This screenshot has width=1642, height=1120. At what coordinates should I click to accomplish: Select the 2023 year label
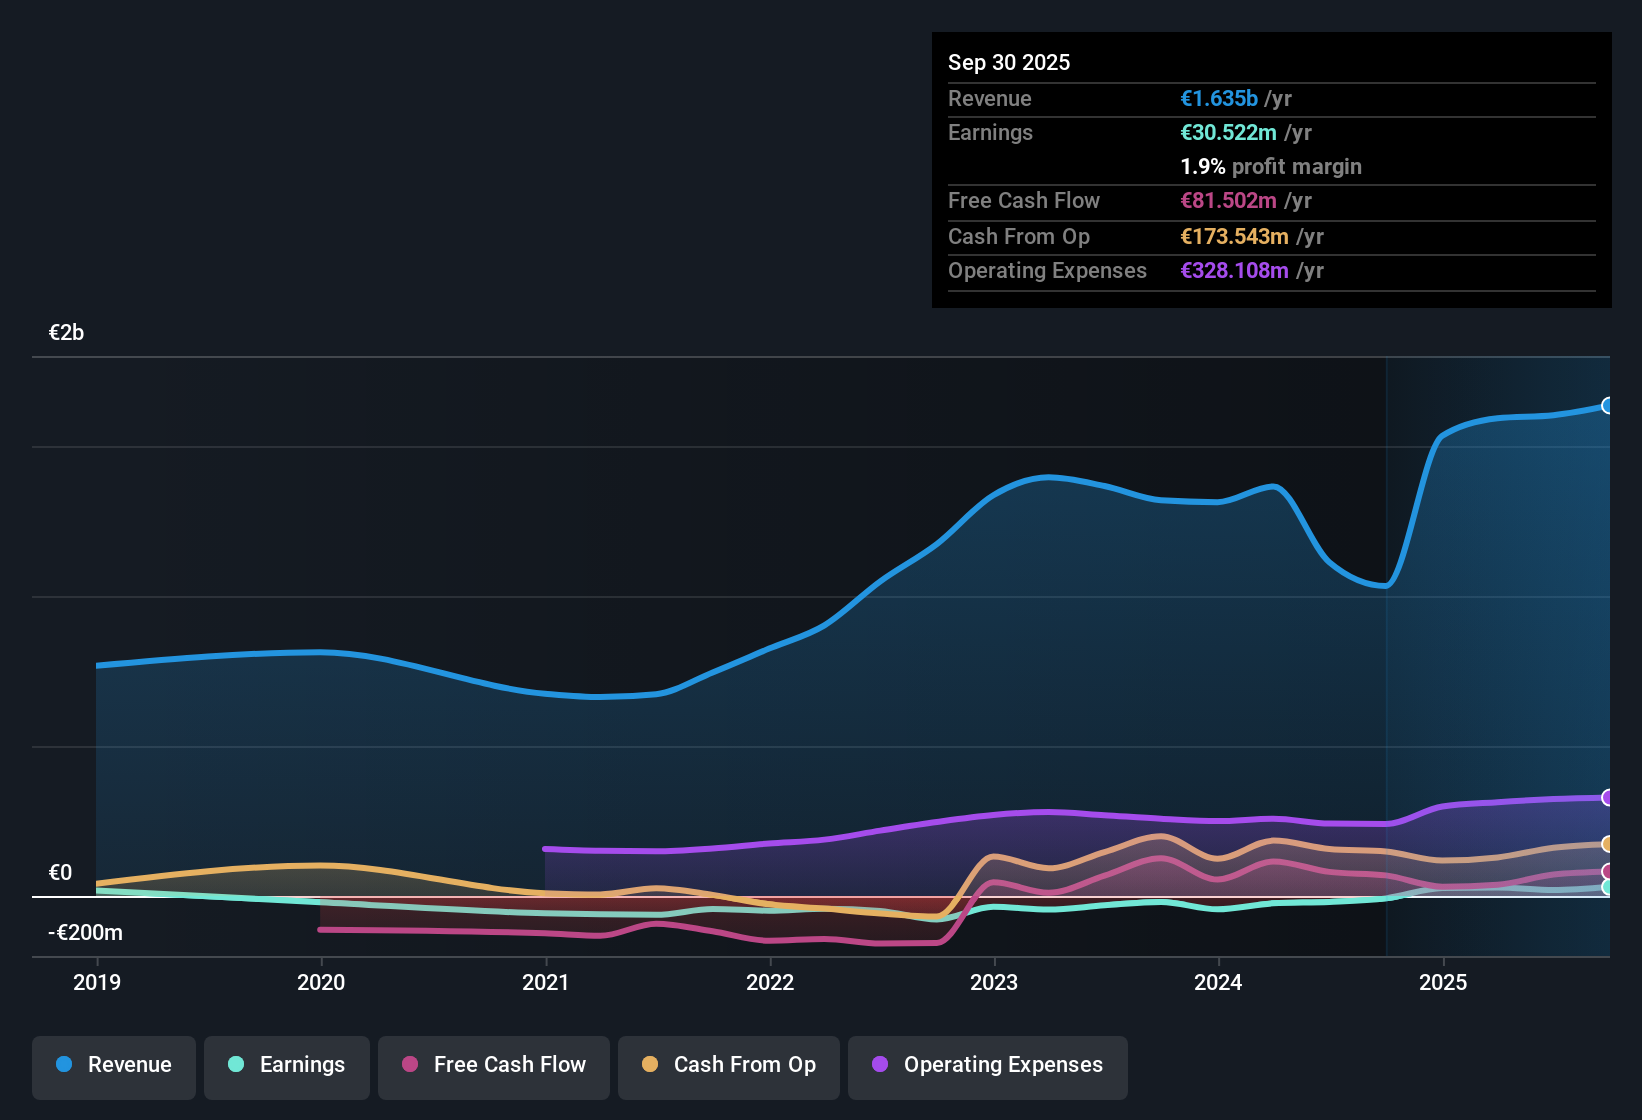pyautogui.click(x=993, y=983)
